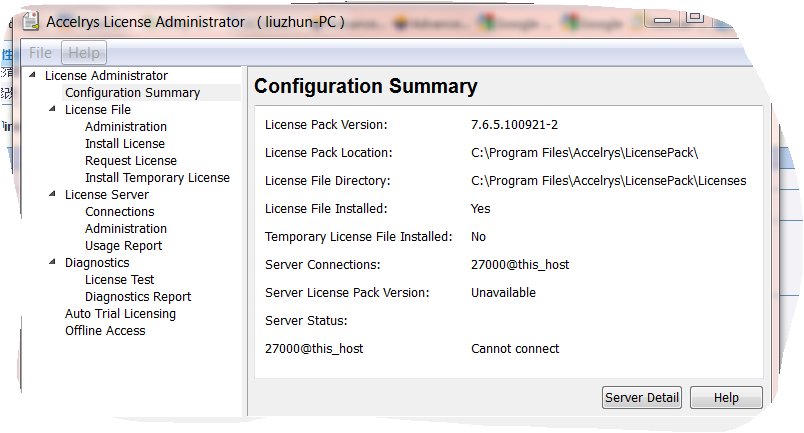Select Configuration Summary in the tree
This screenshot has height=433, width=804.
point(132,93)
